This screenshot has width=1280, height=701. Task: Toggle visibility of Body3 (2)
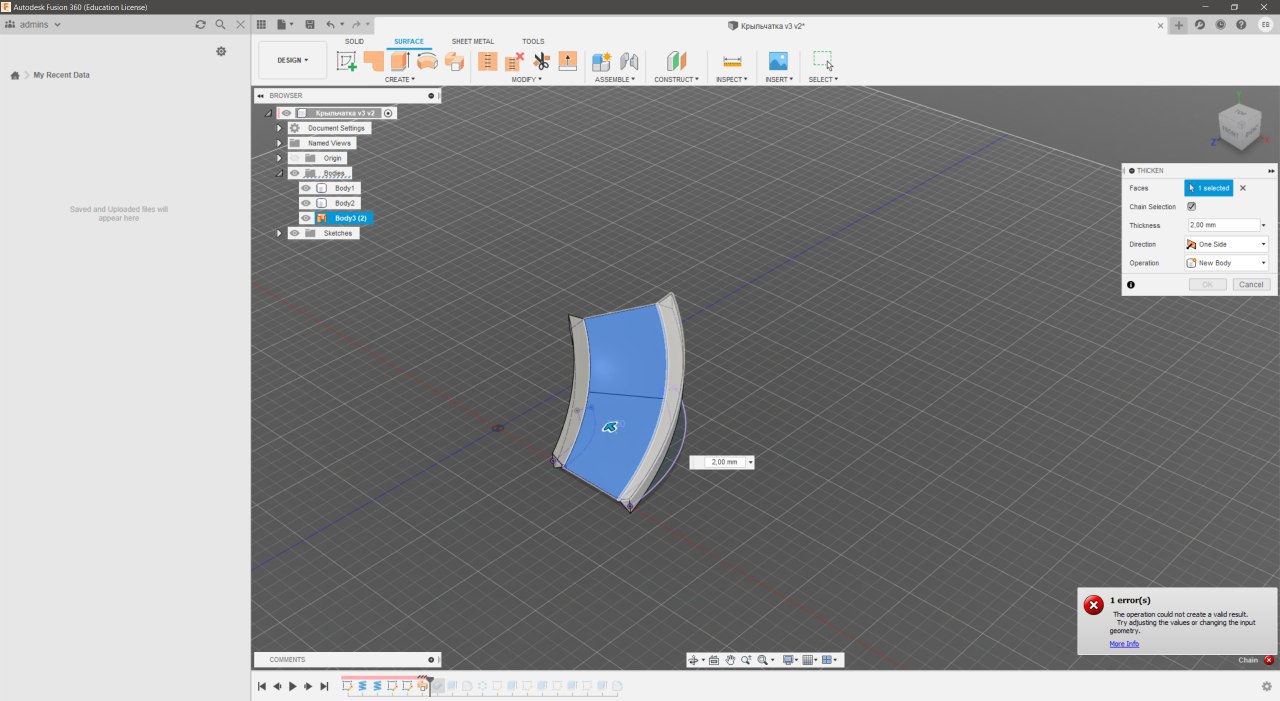[306, 218]
